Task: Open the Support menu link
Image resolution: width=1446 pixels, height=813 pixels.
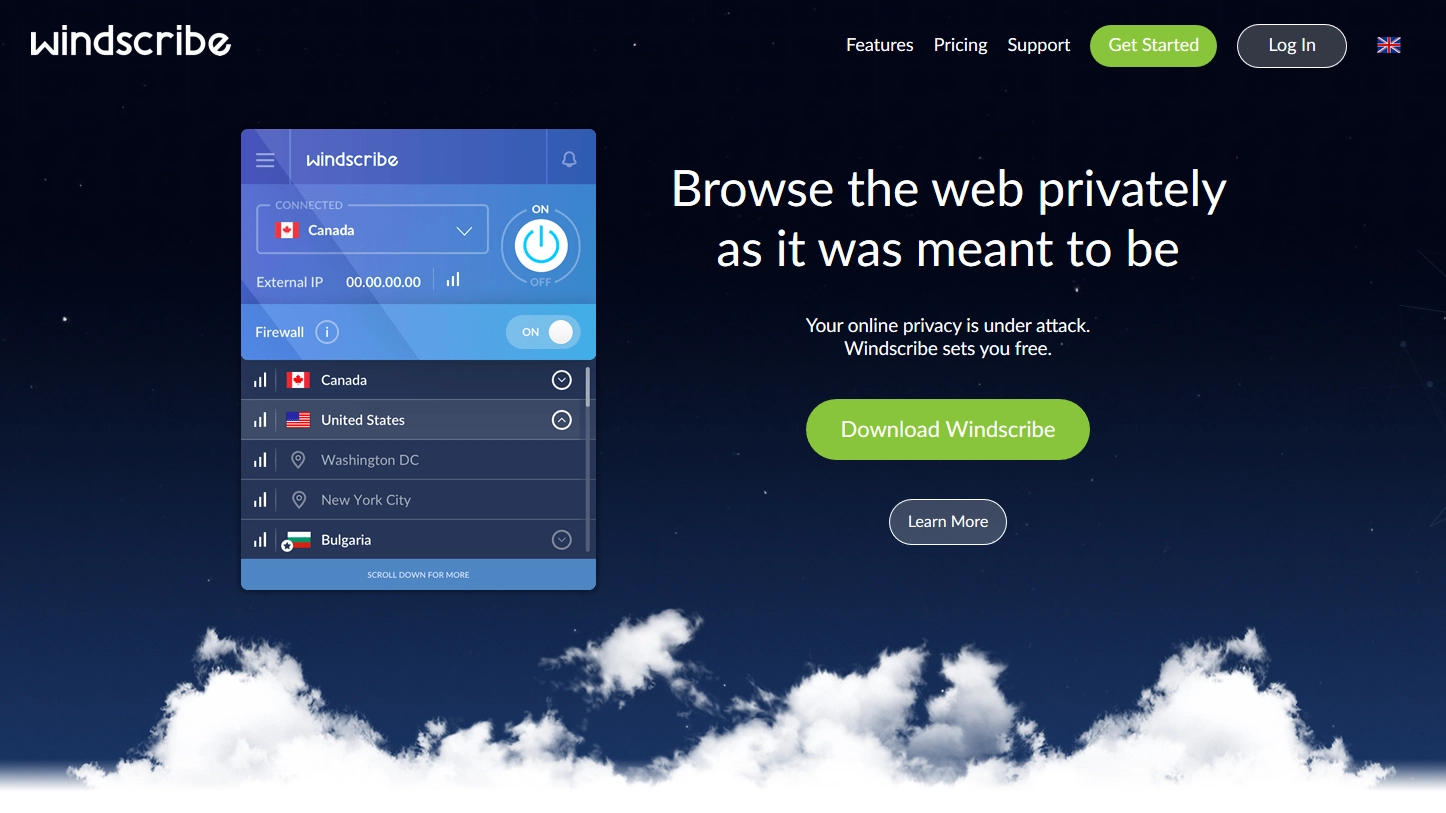Action: (x=1039, y=45)
